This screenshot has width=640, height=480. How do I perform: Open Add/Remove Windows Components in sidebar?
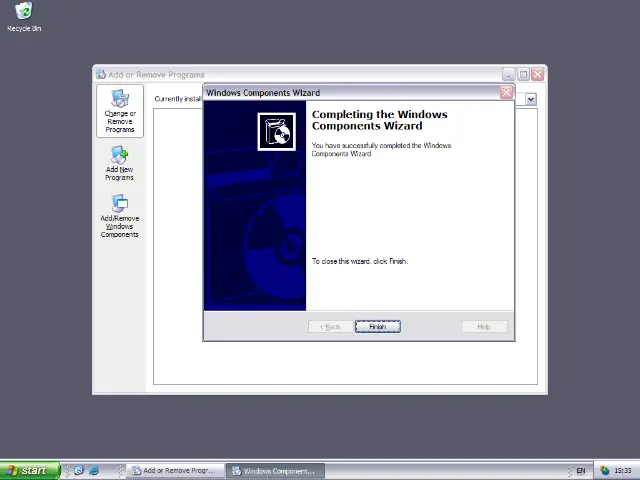[120, 216]
